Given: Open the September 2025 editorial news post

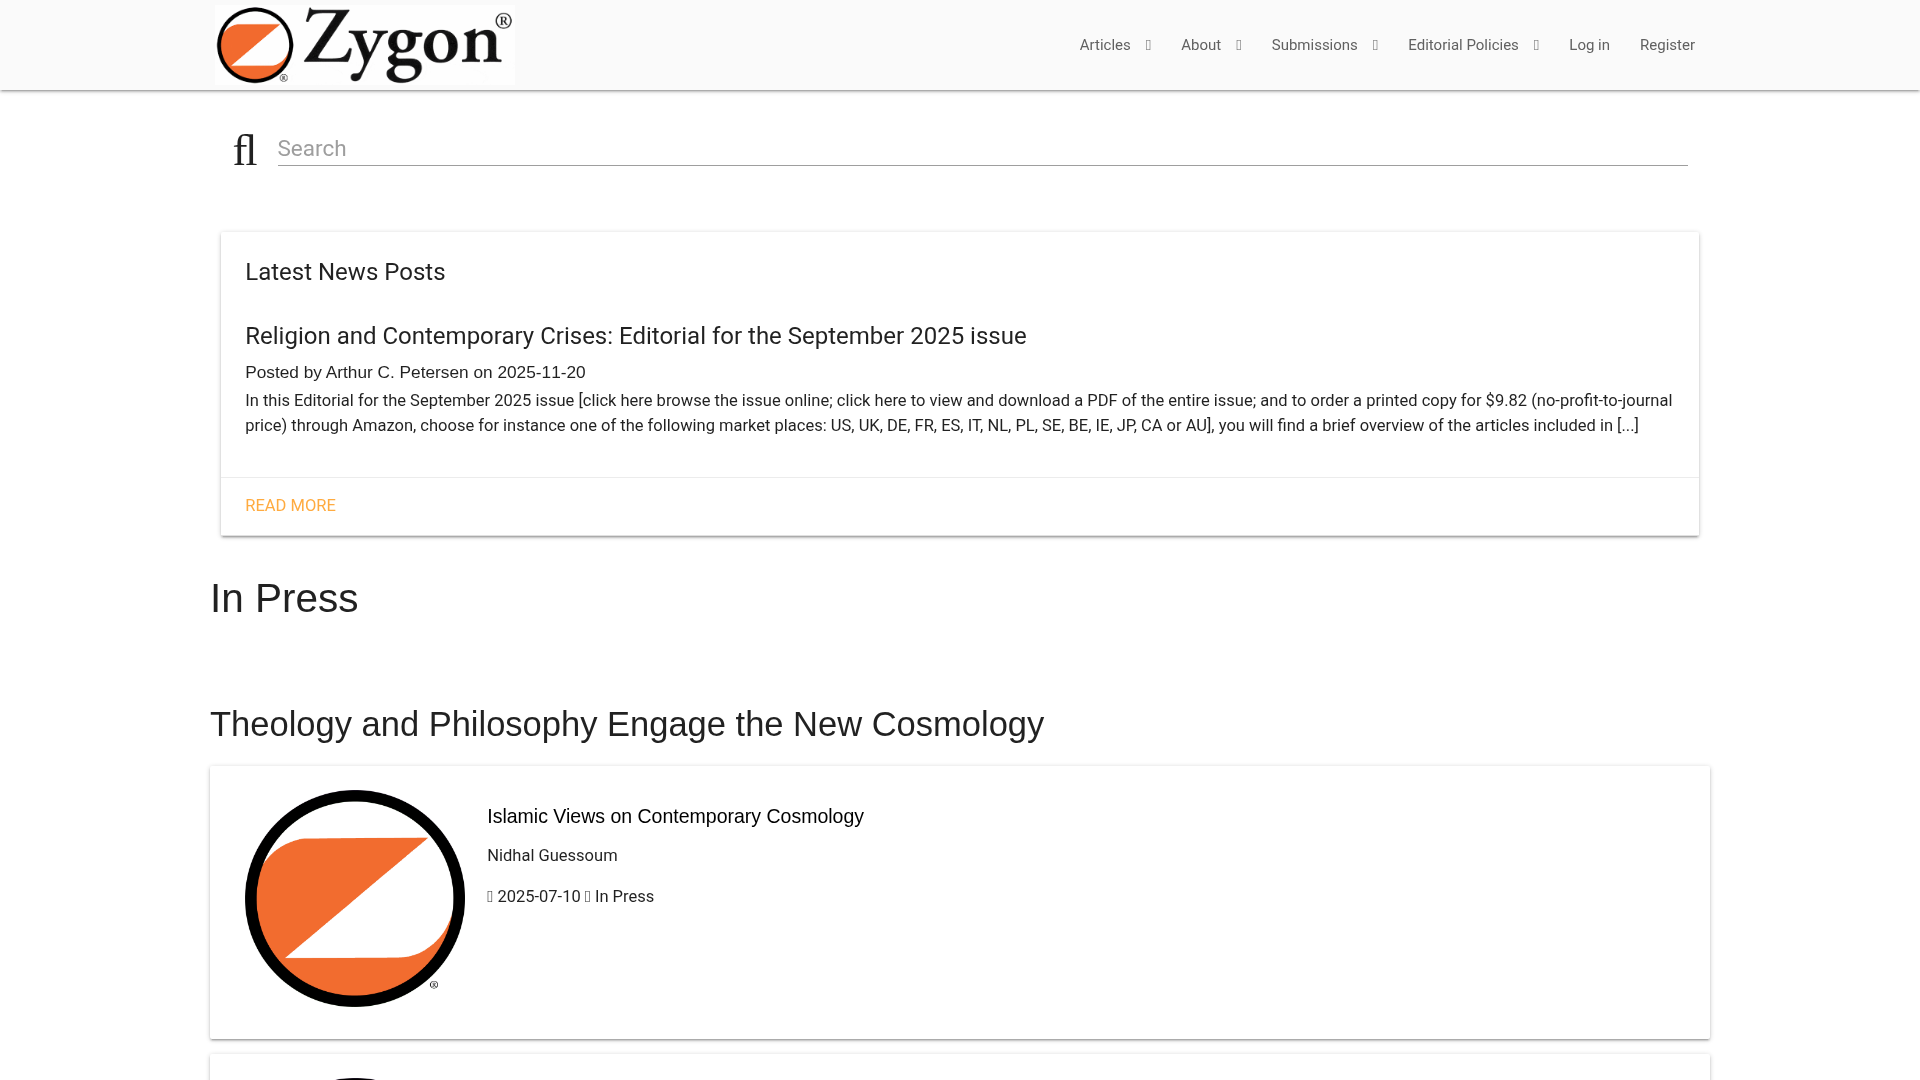Looking at the screenshot, I should click(x=636, y=336).
